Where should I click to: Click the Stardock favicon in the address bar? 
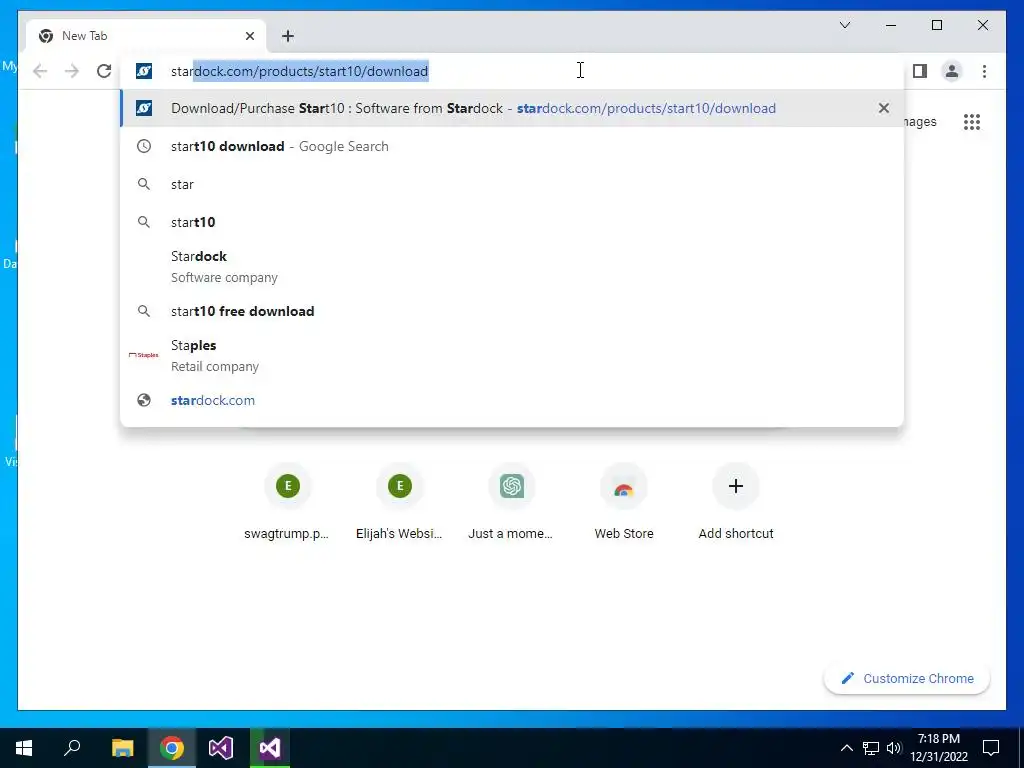pos(144,71)
